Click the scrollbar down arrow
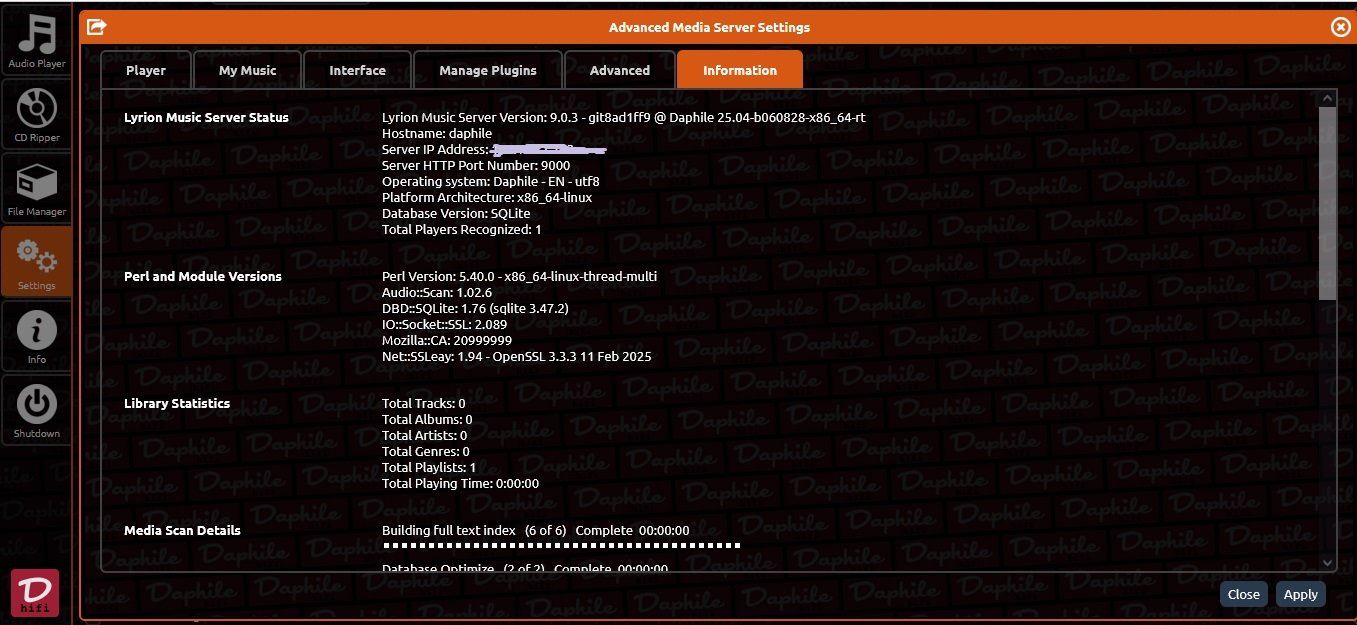Viewport: 1357px width, 625px height. [x=1327, y=563]
